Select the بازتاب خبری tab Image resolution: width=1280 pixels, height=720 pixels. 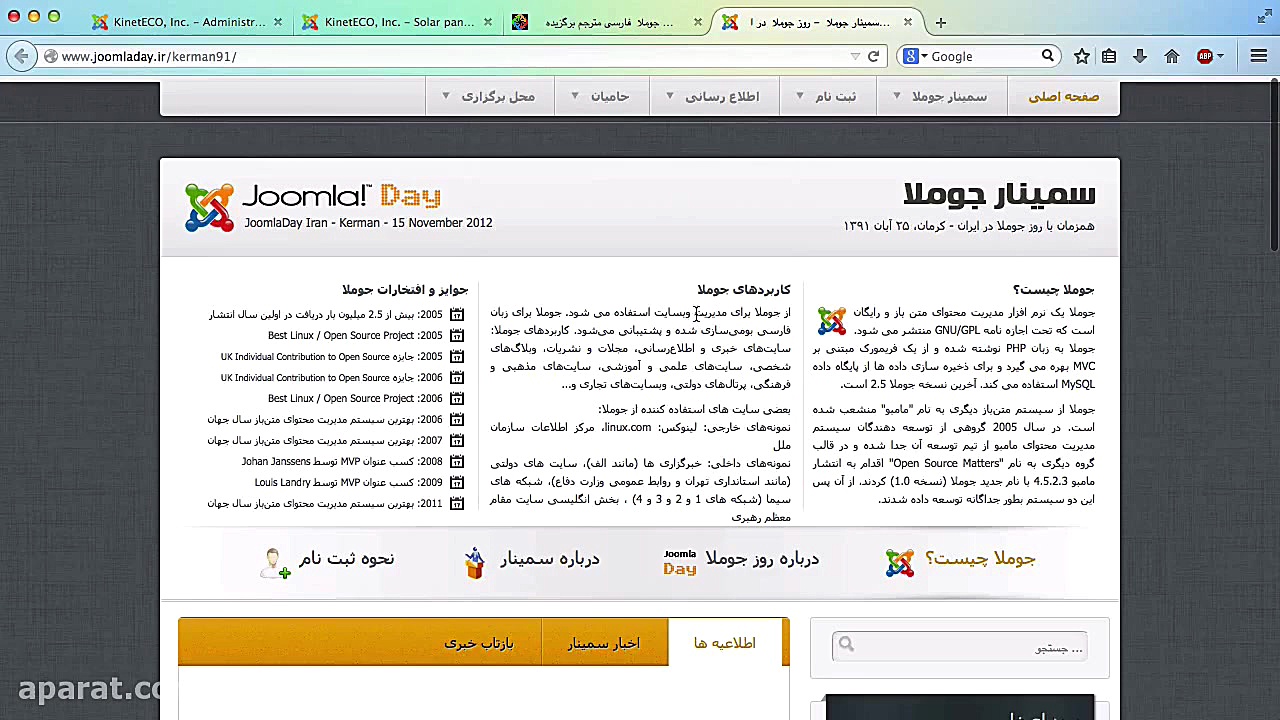point(479,643)
